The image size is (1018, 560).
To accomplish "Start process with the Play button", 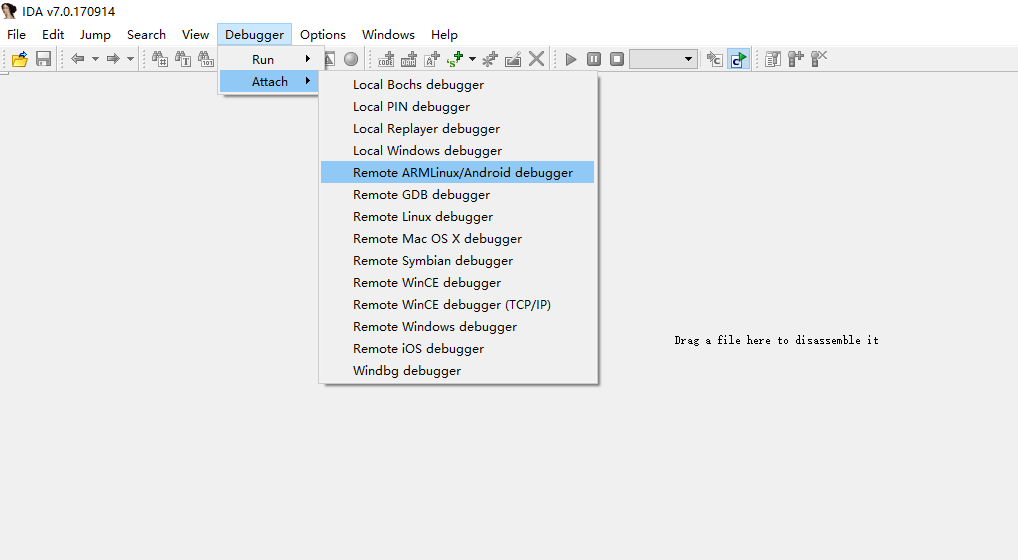I will tap(571, 59).
